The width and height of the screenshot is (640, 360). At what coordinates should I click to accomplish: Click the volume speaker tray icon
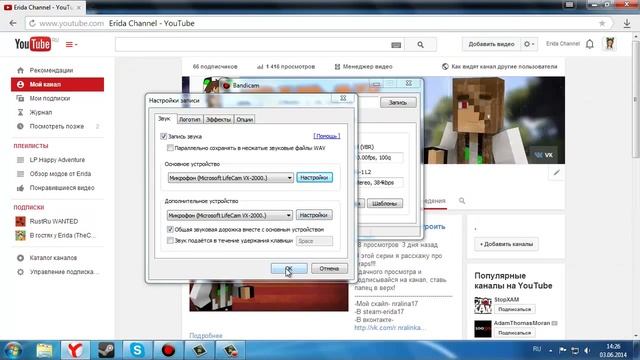tap(587, 350)
